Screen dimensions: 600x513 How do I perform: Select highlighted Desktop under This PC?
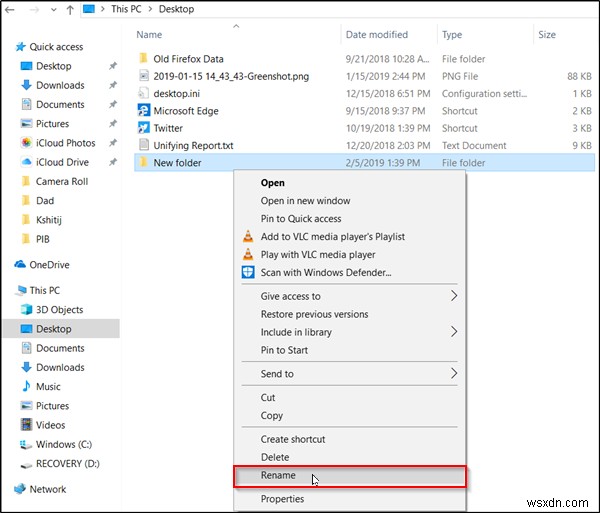61,329
